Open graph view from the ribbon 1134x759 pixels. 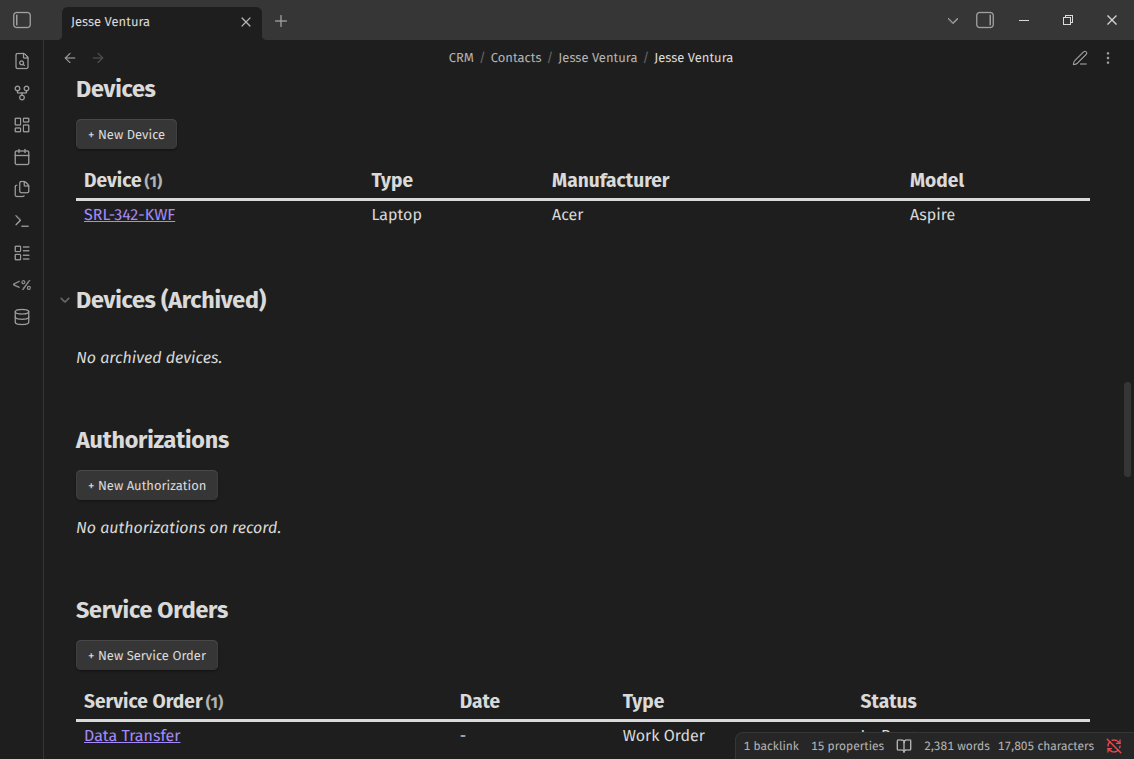(22, 93)
